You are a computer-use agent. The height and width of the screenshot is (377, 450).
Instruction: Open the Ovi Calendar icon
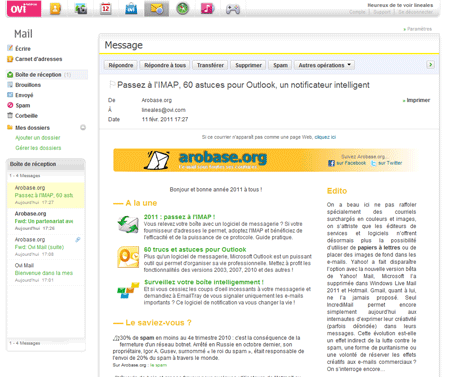click(x=106, y=9)
